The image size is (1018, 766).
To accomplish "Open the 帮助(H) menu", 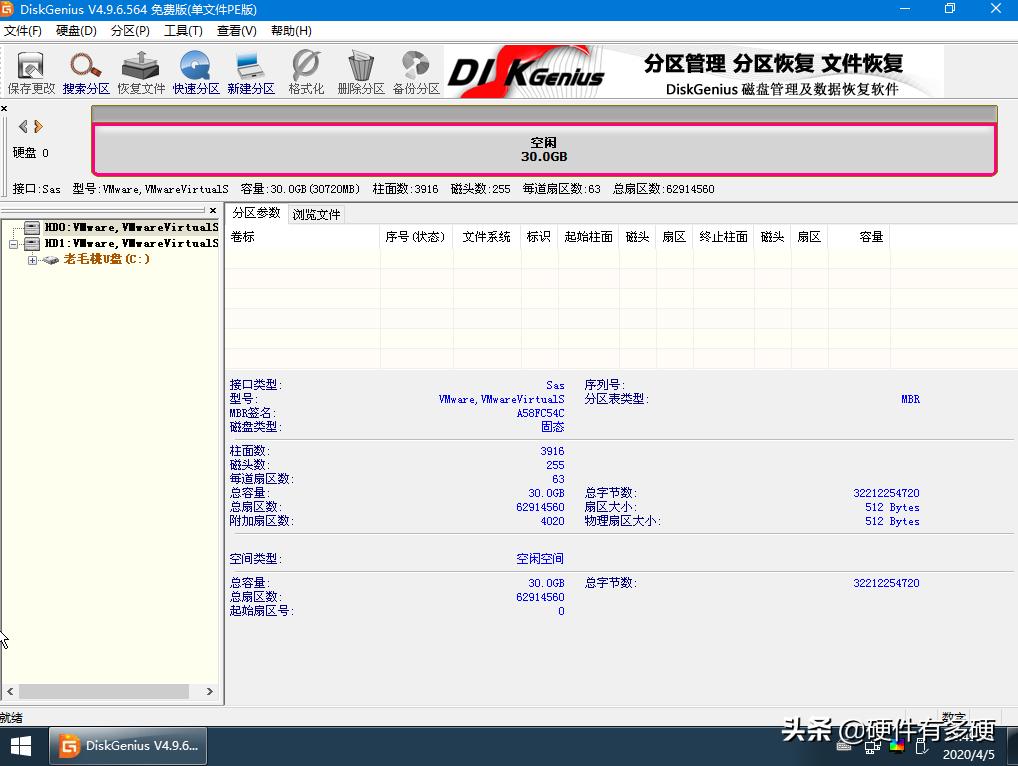I will (290, 30).
